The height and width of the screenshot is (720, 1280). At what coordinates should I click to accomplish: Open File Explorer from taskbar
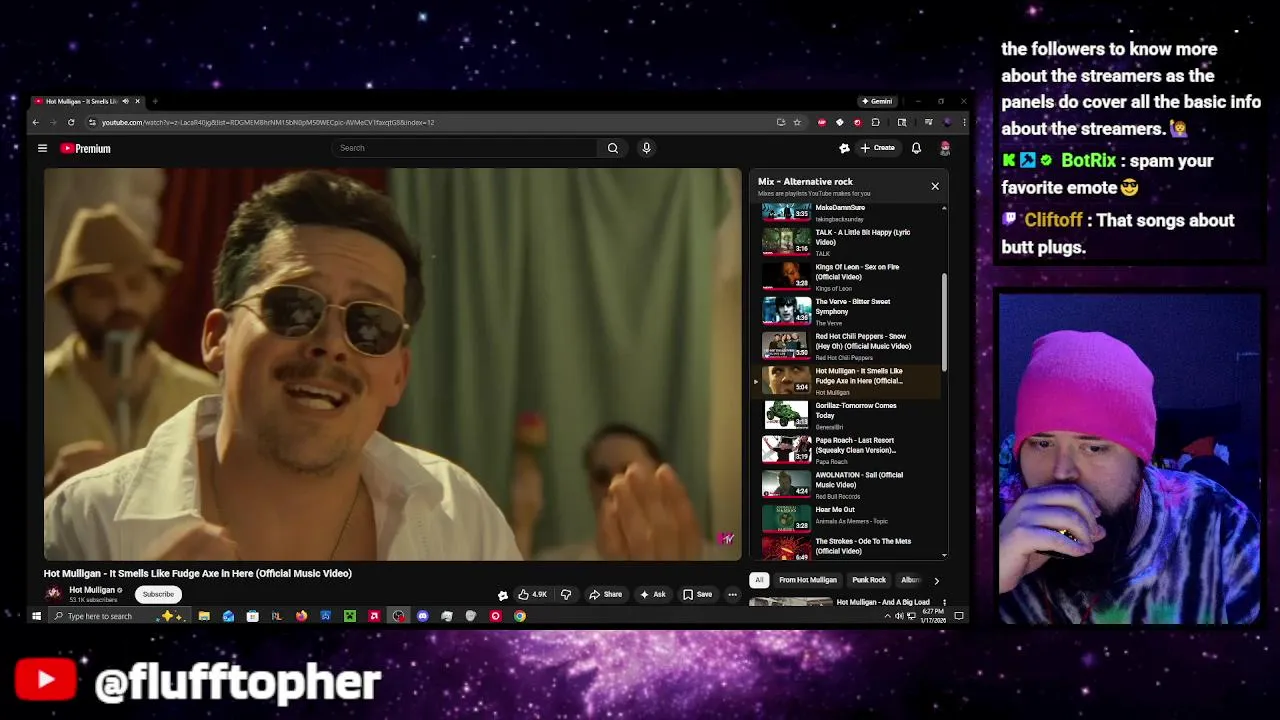point(204,616)
